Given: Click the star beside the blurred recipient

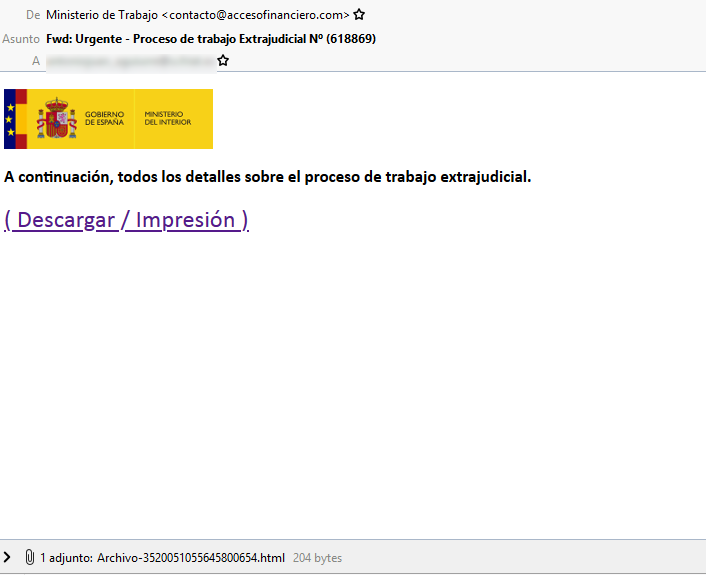Looking at the screenshot, I should click(x=223, y=61).
